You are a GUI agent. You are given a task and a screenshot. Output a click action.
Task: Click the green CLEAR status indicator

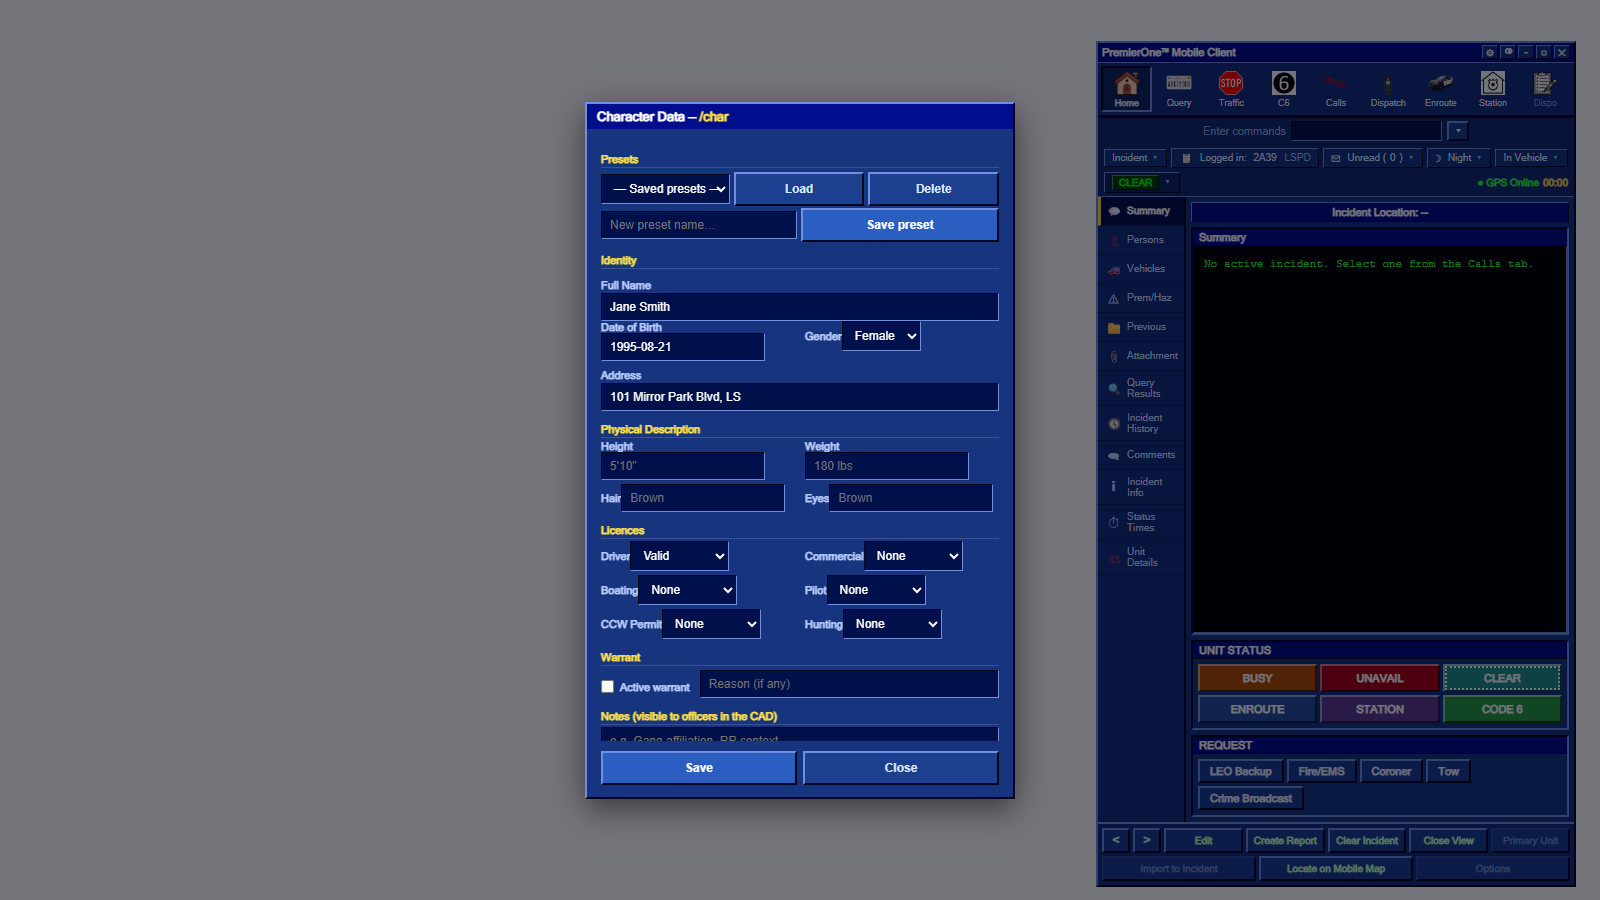click(x=1135, y=183)
